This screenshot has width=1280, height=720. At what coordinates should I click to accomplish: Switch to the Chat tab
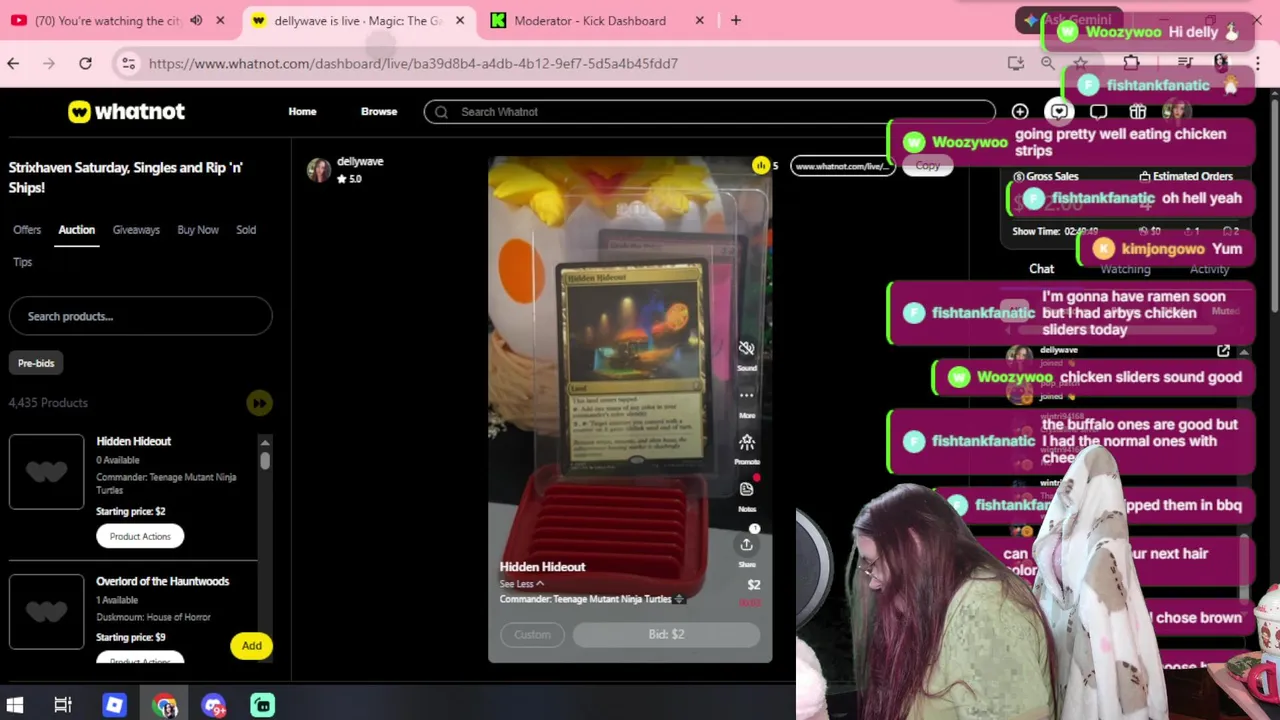(1041, 269)
